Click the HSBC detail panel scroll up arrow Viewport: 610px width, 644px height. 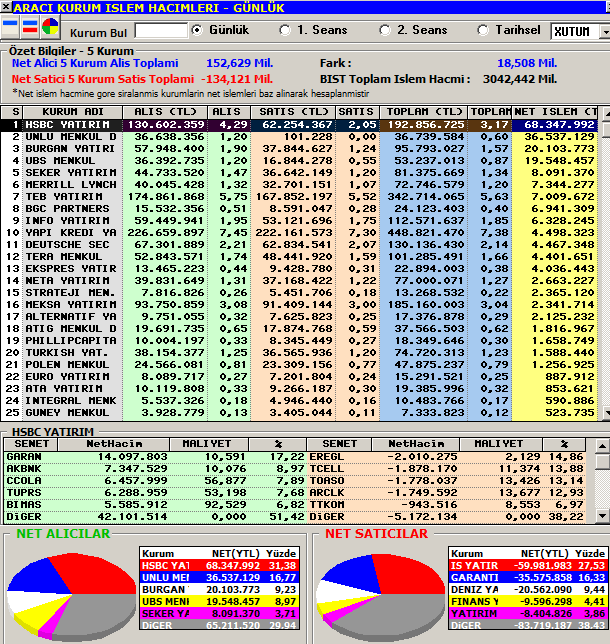(x=602, y=446)
